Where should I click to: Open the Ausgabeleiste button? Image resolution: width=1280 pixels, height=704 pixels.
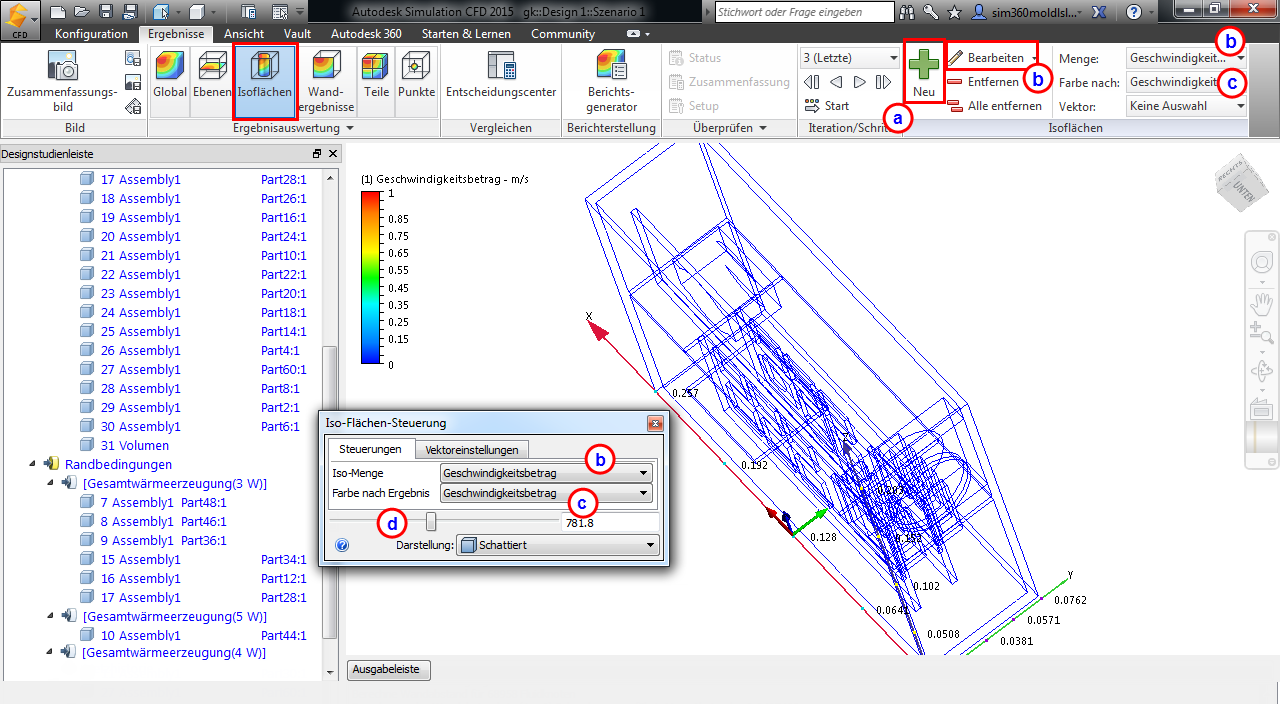coord(389,670)
